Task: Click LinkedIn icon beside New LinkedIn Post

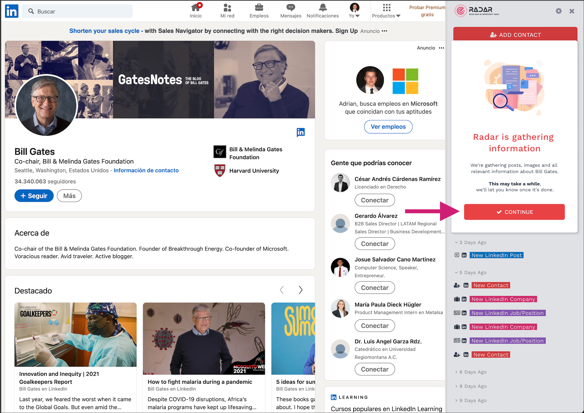Action: coord(464,255)
